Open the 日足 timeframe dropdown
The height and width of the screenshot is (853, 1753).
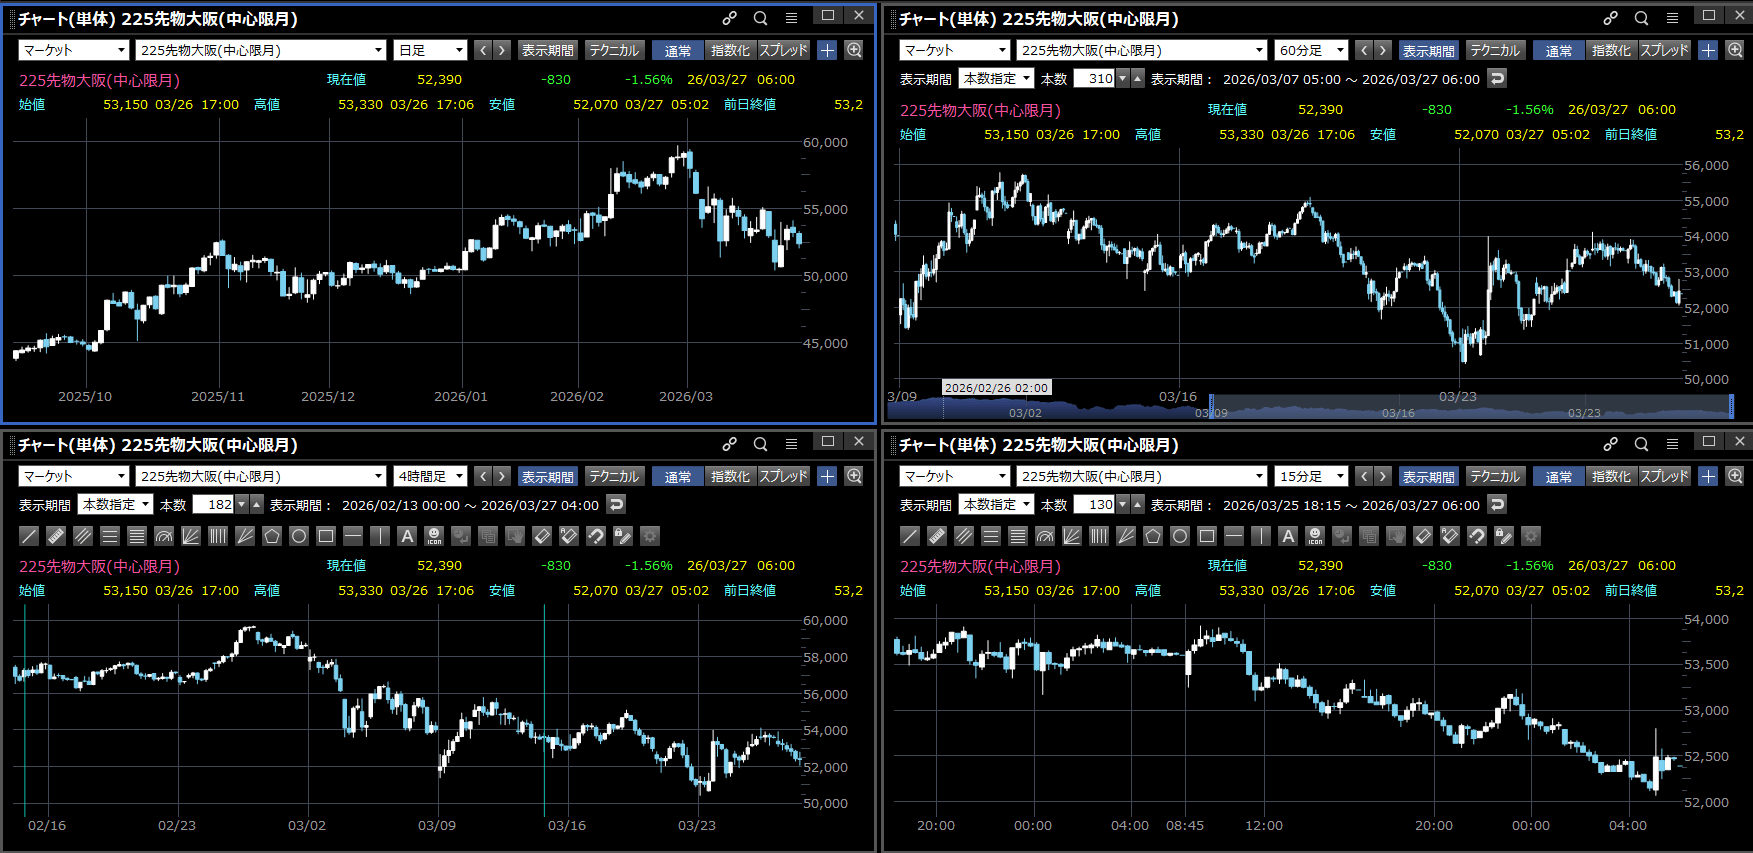431,50
